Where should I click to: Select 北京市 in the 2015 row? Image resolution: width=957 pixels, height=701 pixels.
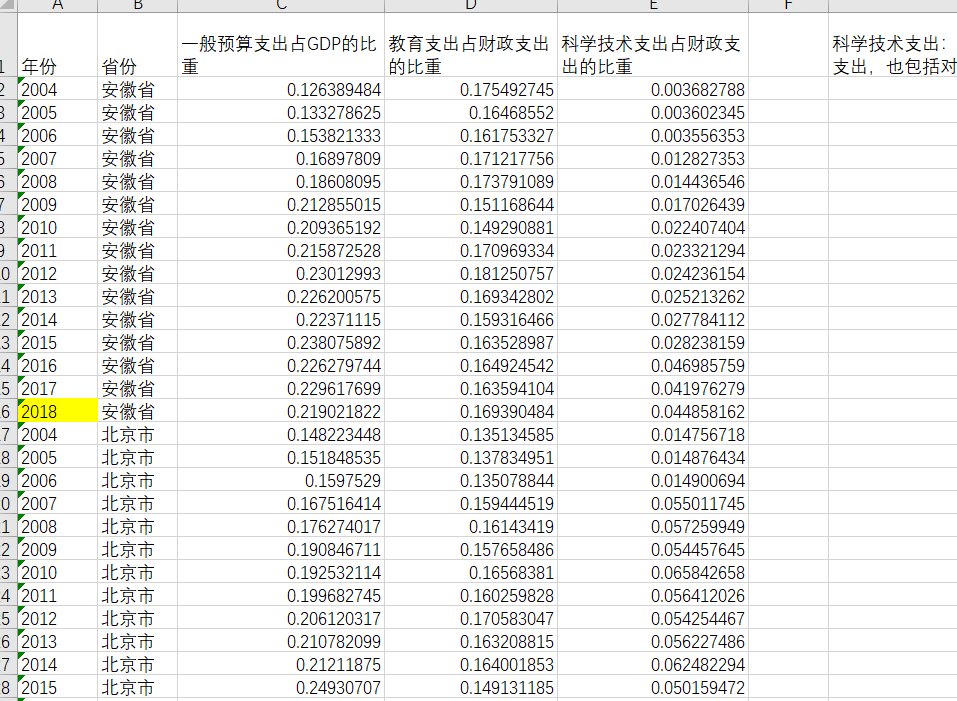click(x=137, y=687)
